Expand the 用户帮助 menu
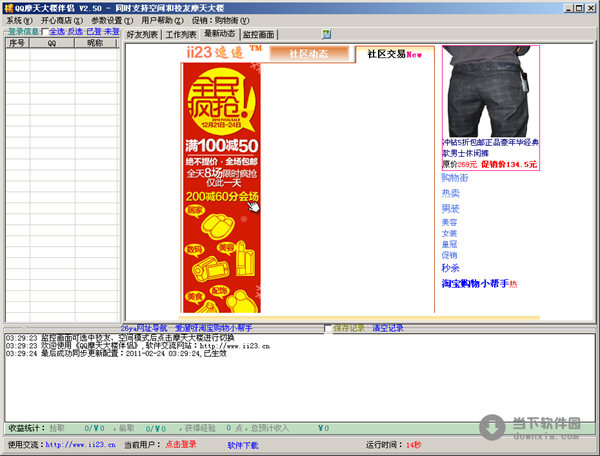 pos(161,20)
